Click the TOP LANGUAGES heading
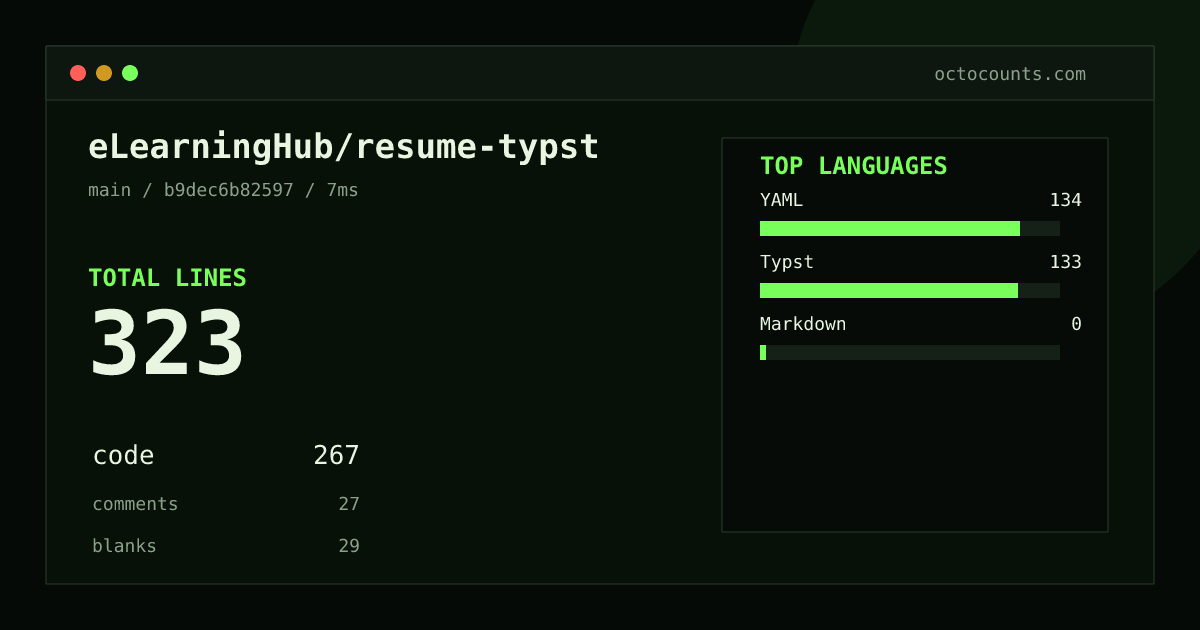The width and height of the screenshot is (1200, 630). (x=854, y=166)
